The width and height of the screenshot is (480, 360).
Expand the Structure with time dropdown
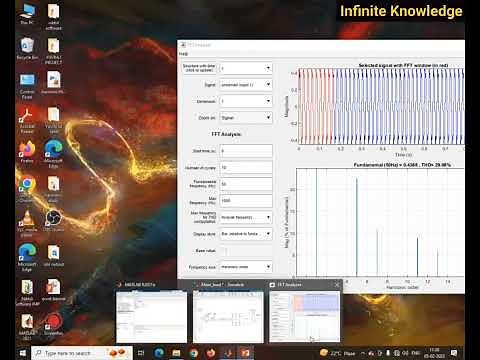[246, 68]
